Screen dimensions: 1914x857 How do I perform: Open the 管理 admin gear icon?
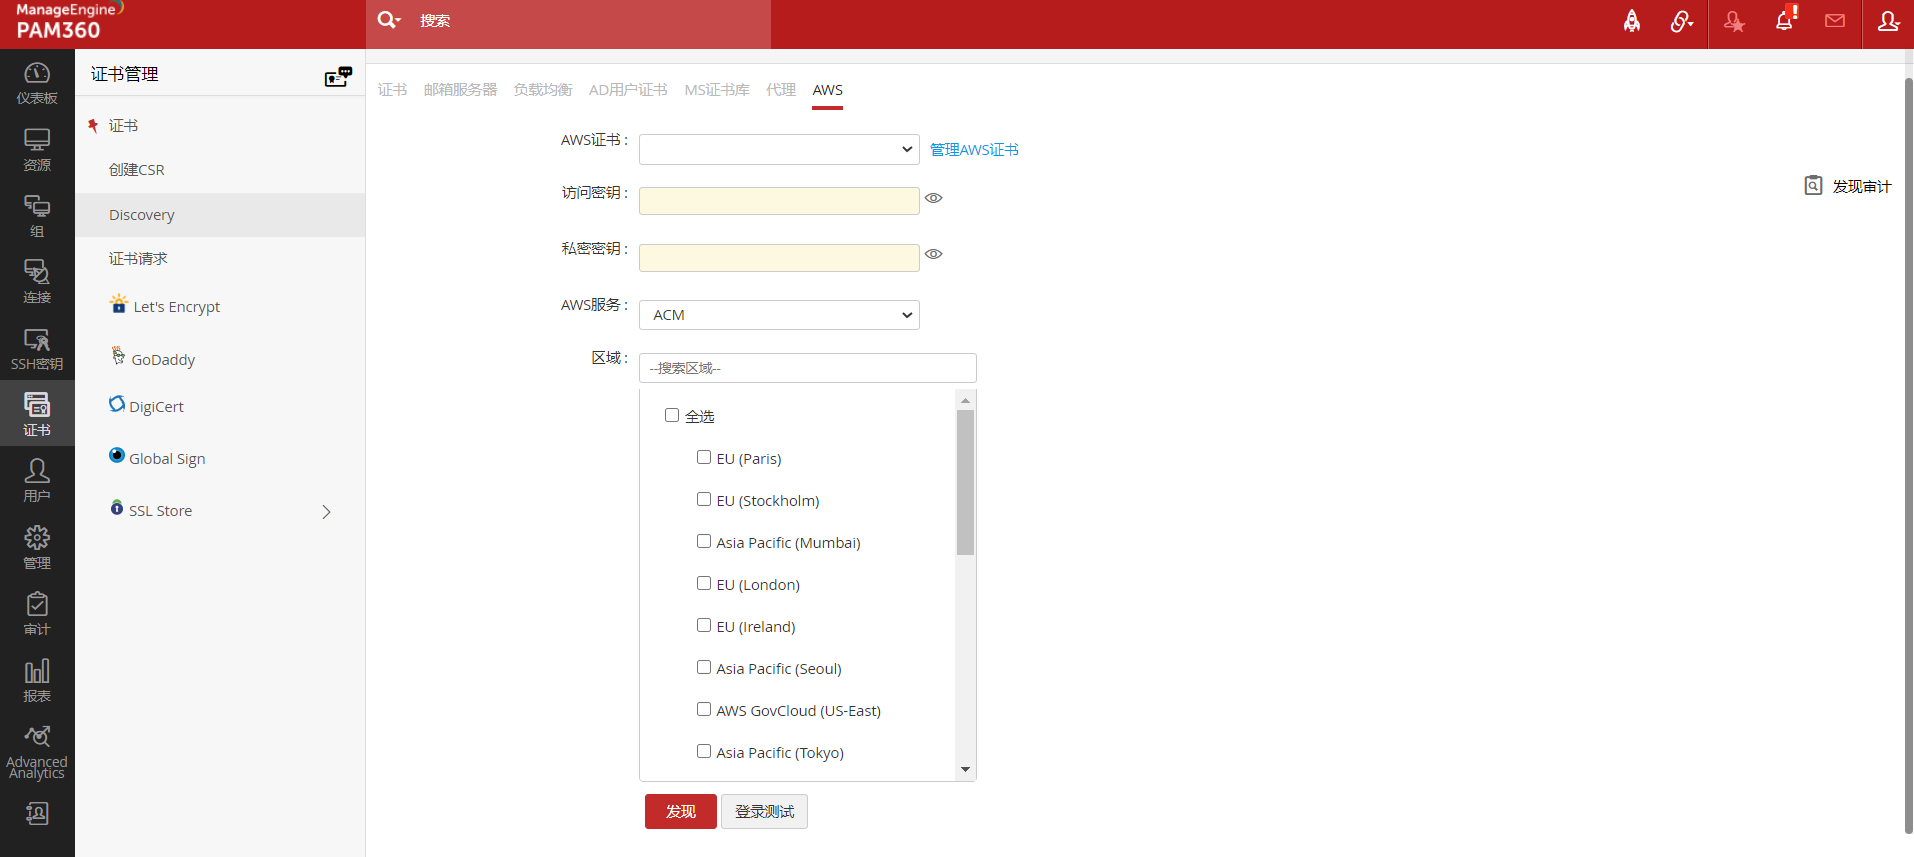37,548
